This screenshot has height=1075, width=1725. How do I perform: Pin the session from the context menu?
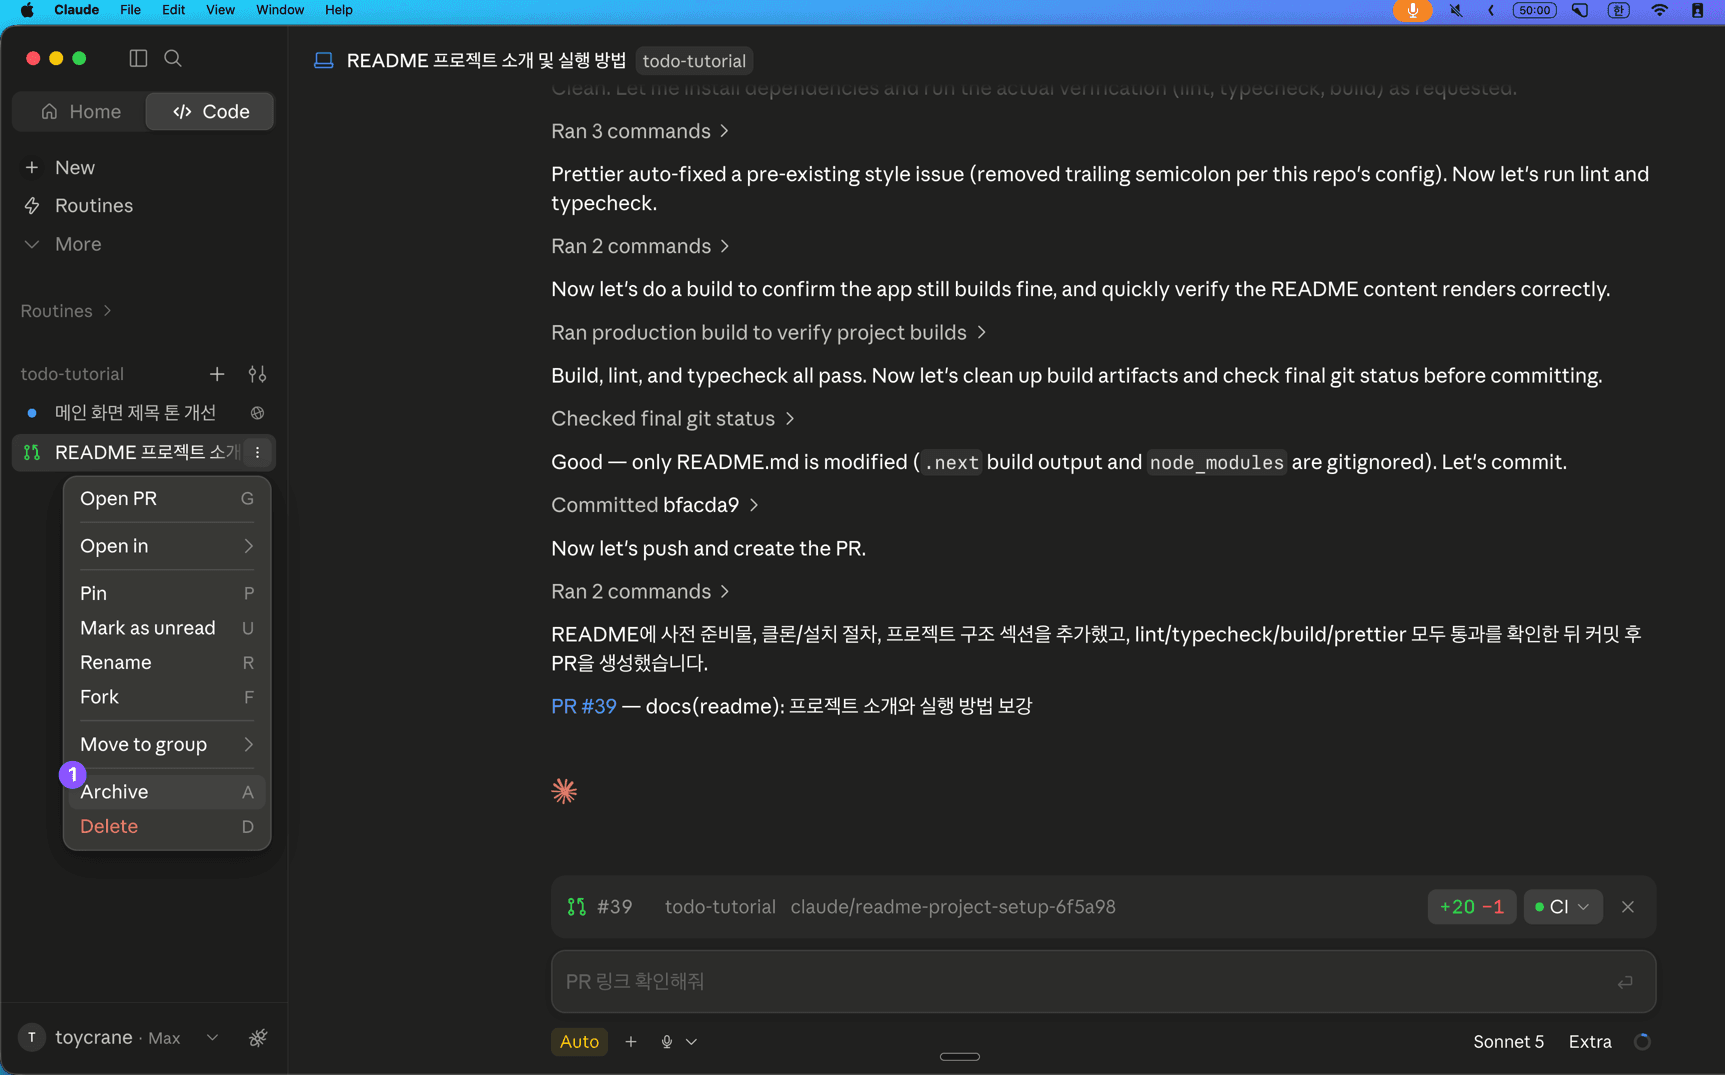[167, 593]
